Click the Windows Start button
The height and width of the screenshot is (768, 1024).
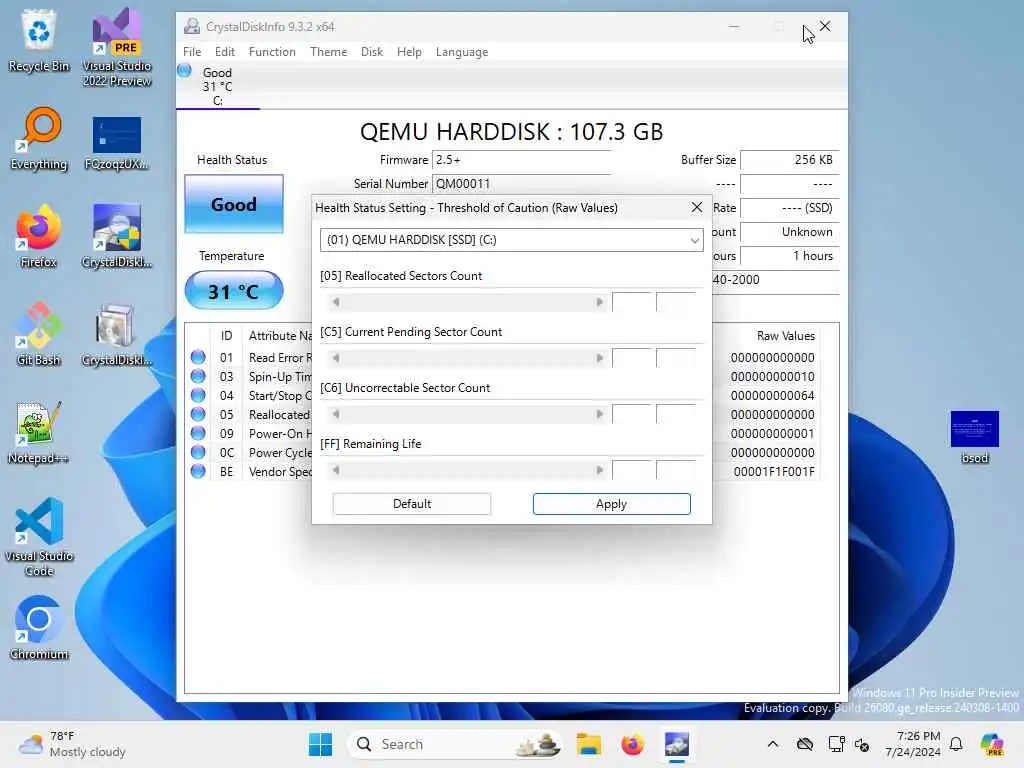pyautogui.click(x=320, y=744)
